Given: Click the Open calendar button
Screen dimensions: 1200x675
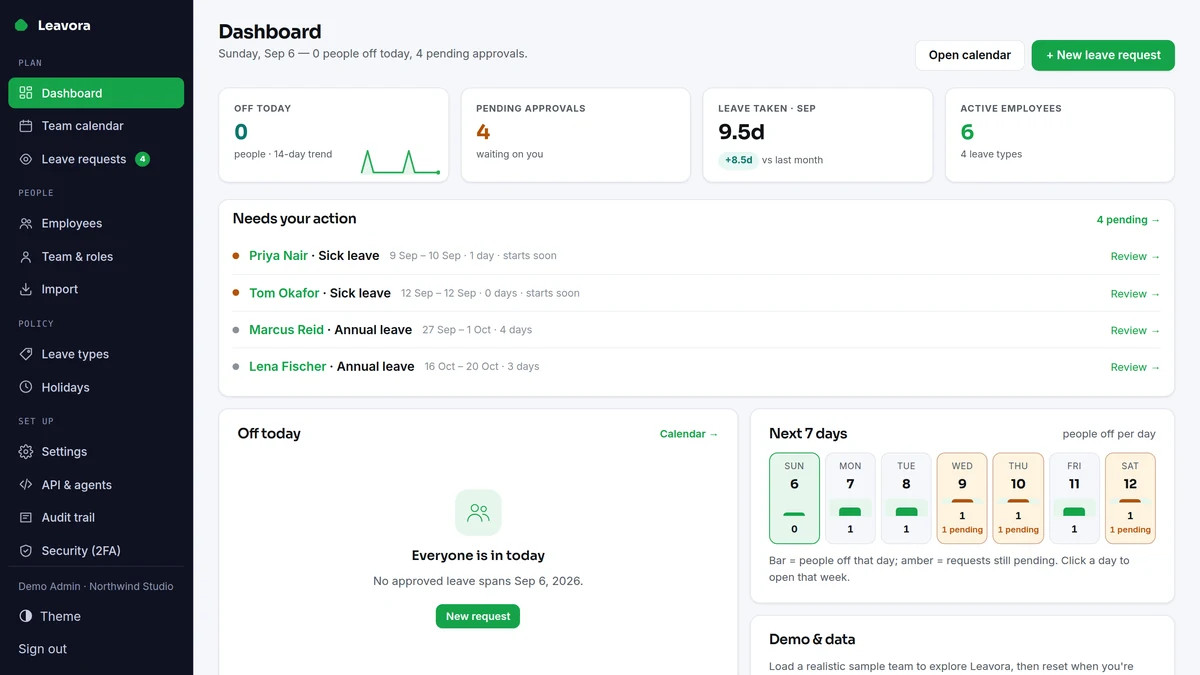Looking at the screenshot, I should tap(969, 55).
